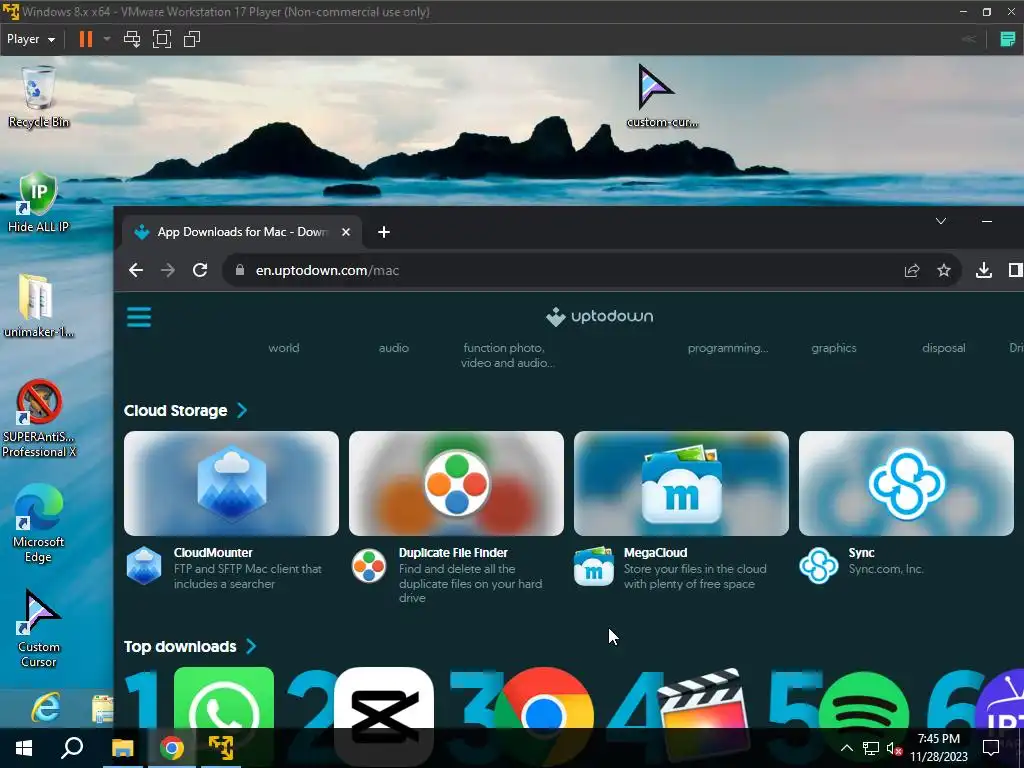The image size is (1024, 768).
Task: Bookmark this page with the star
Action: point(944,270)
